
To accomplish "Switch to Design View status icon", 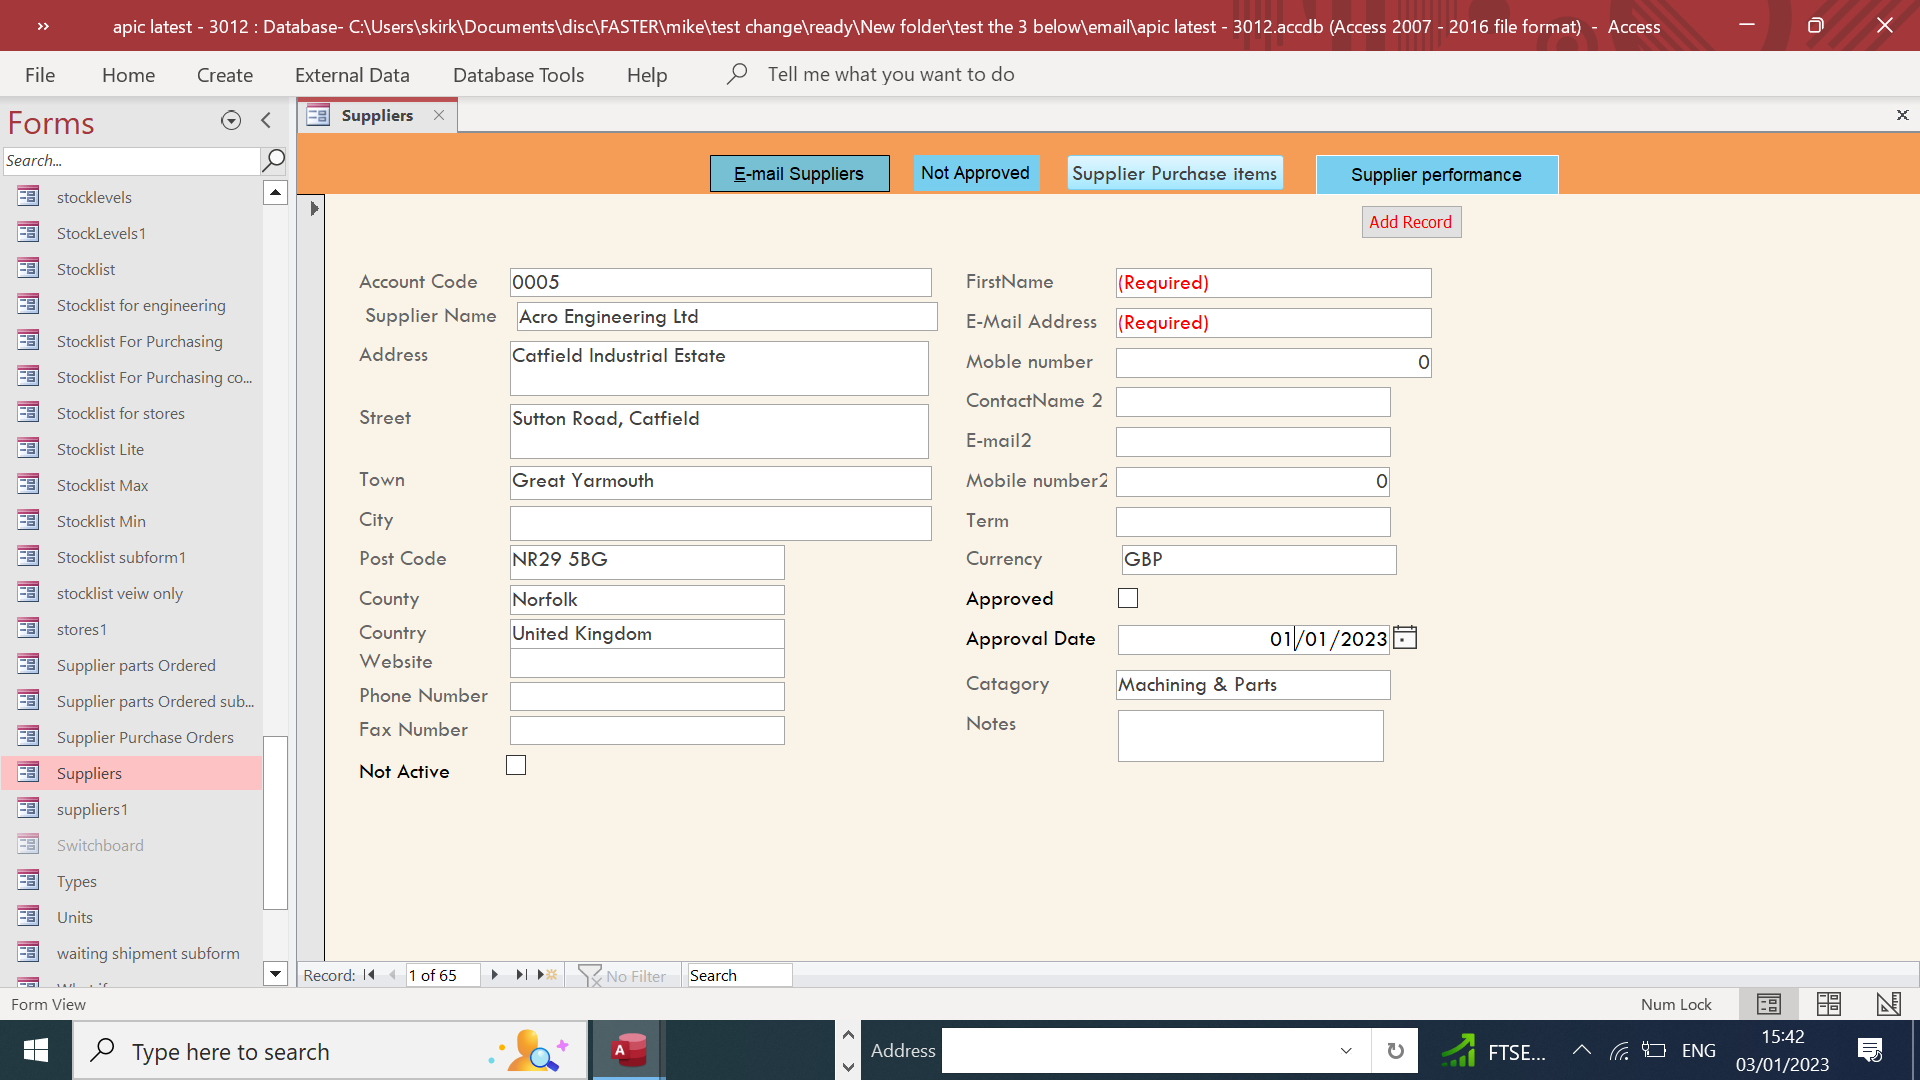I will (x=1888, y=1004).
